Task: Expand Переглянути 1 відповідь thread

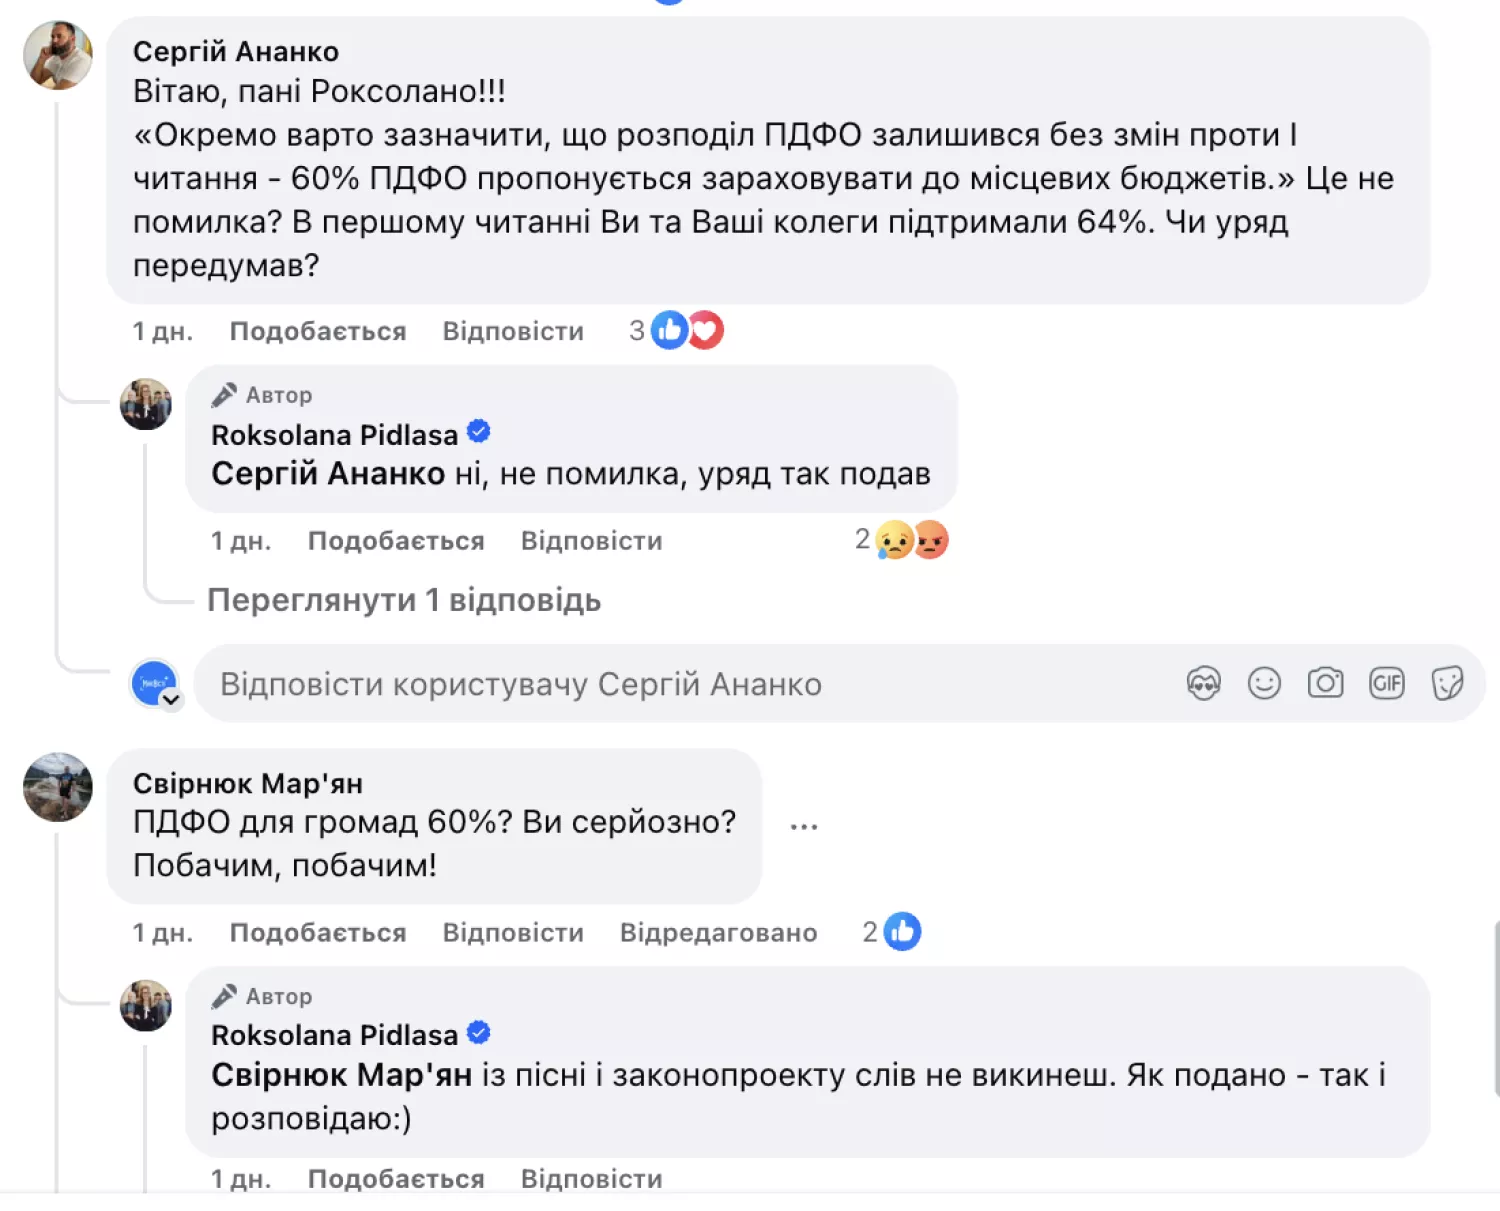Action: point(404,599)
